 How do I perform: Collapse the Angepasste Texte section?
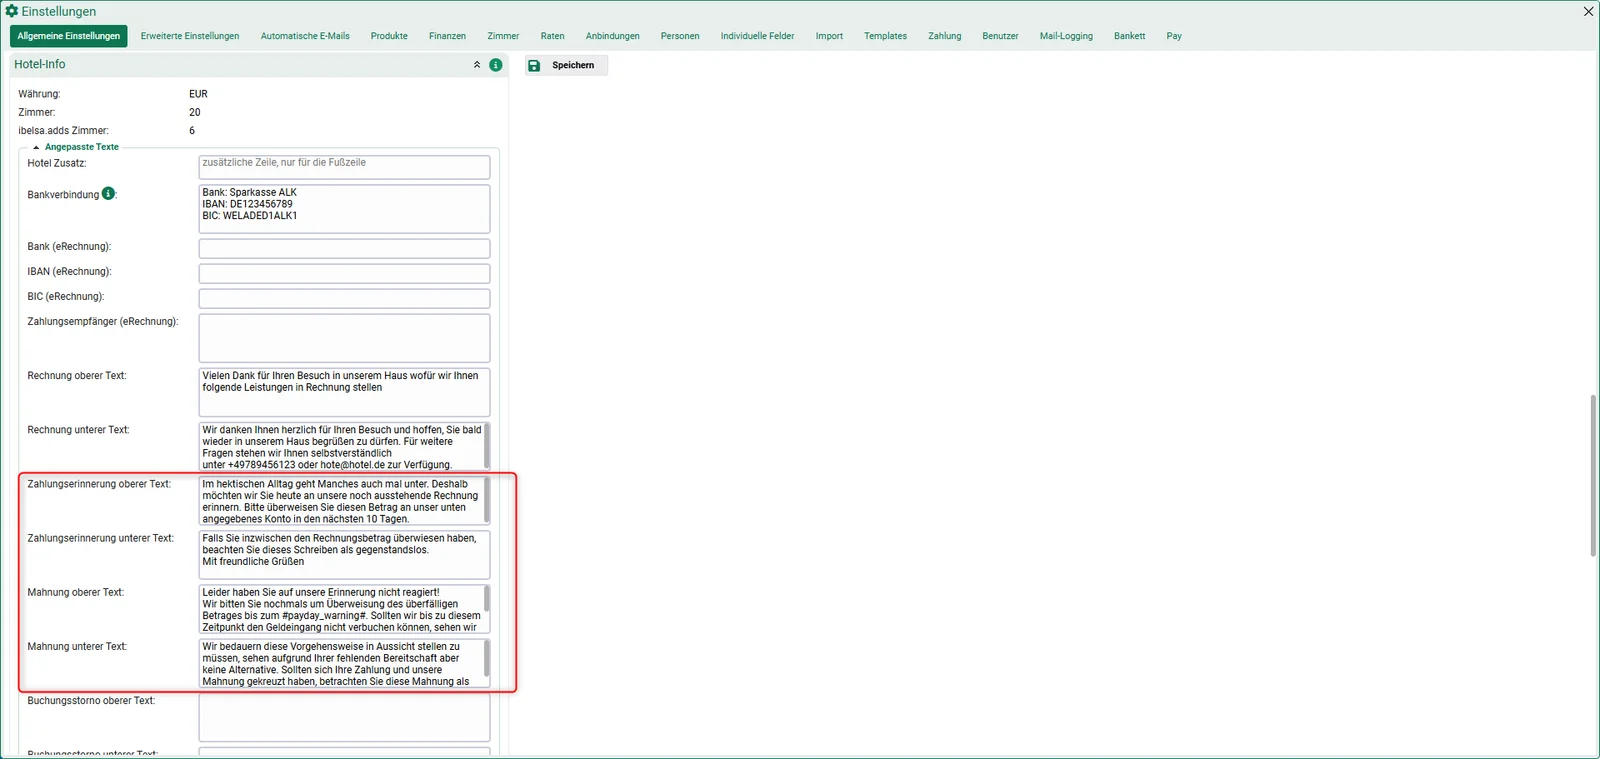click(36, 147)
